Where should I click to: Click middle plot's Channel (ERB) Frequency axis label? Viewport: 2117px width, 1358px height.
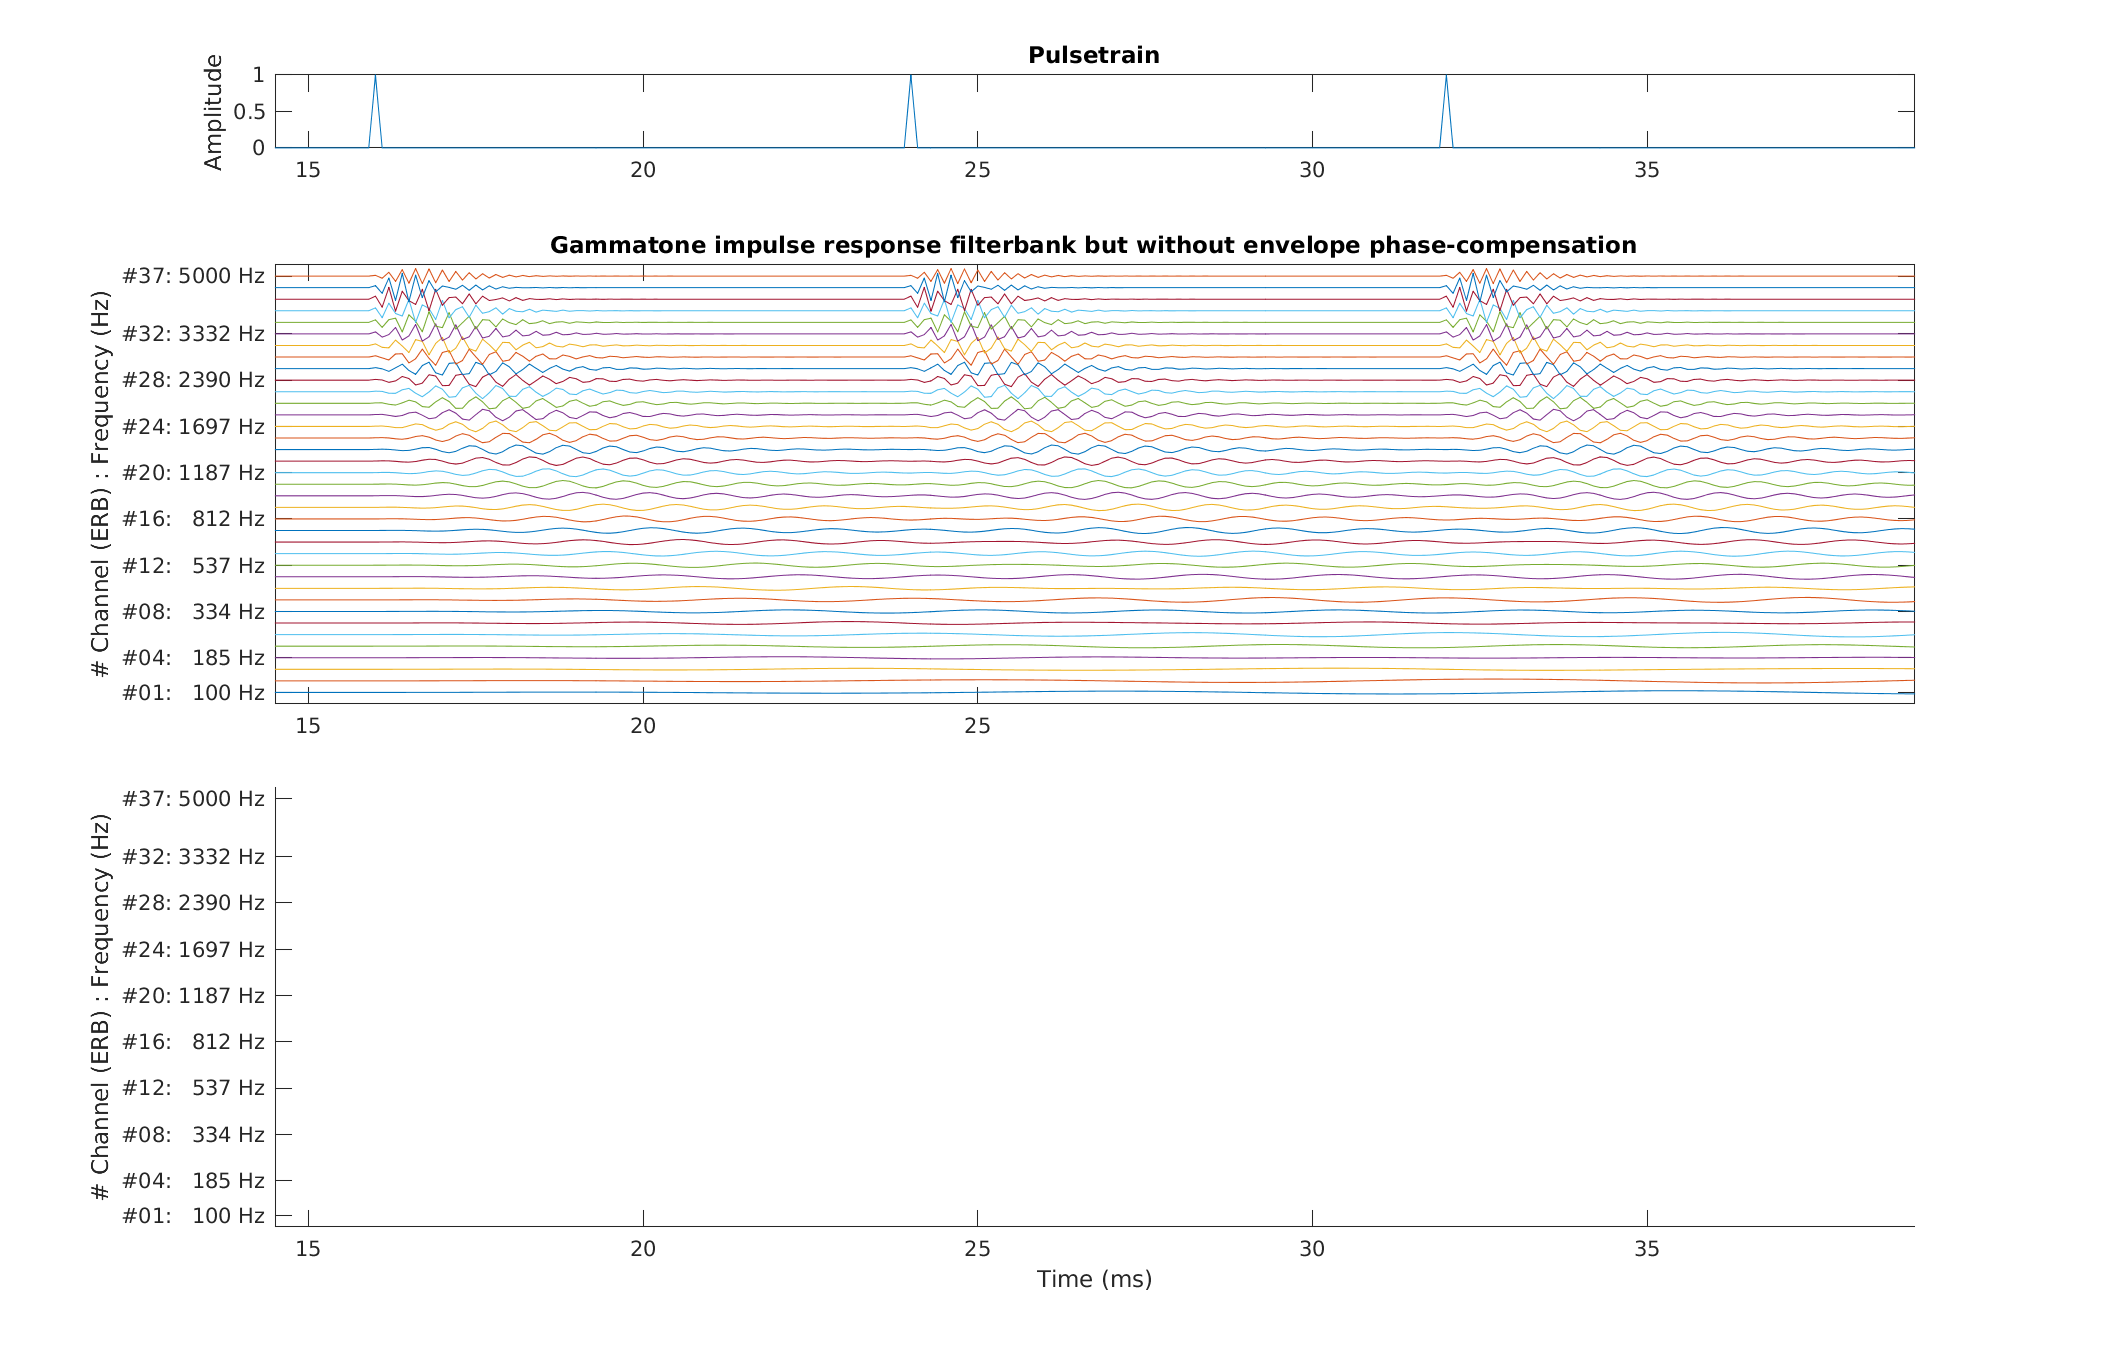(100, 484)
